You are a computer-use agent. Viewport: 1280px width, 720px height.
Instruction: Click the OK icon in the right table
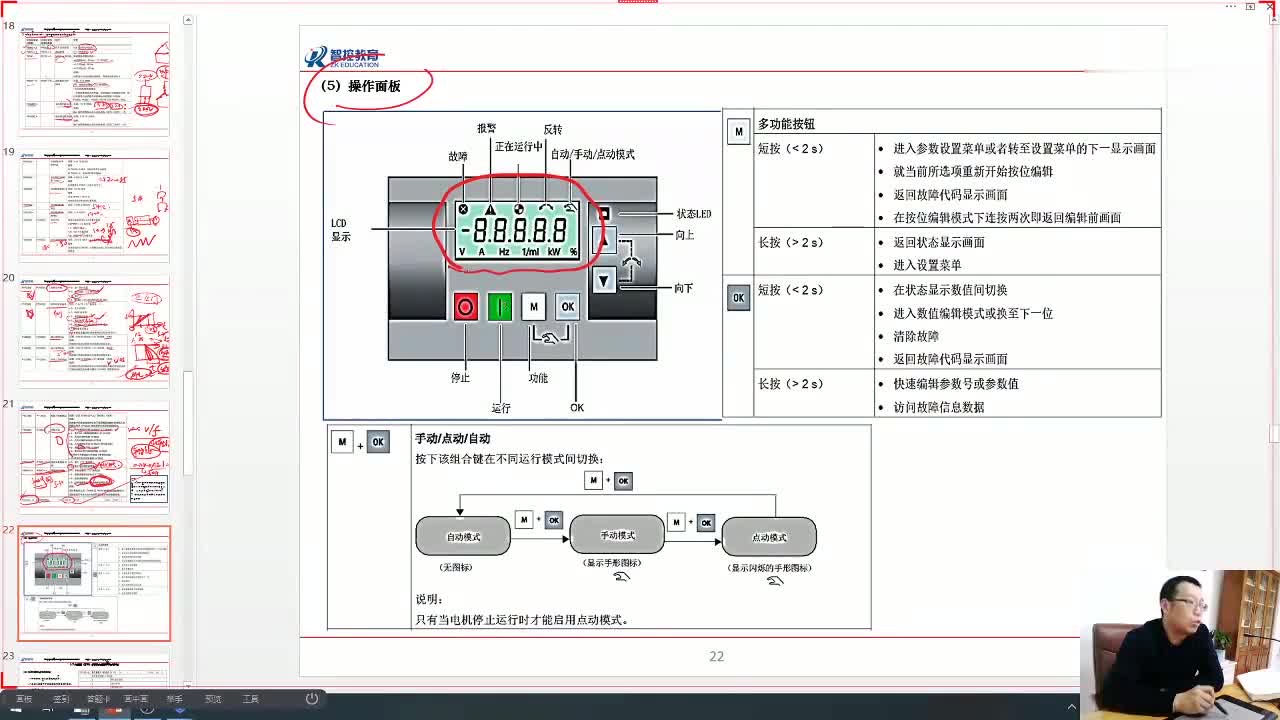click(739, 297)
